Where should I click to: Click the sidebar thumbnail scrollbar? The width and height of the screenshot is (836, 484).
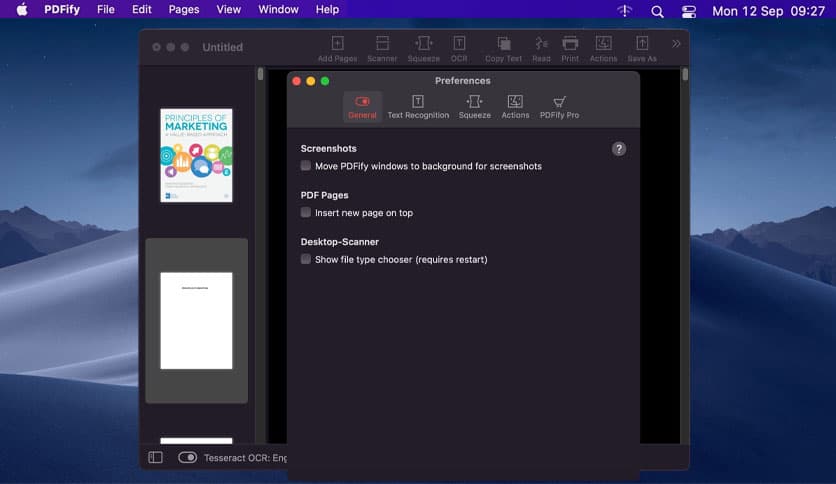[260, 74]
